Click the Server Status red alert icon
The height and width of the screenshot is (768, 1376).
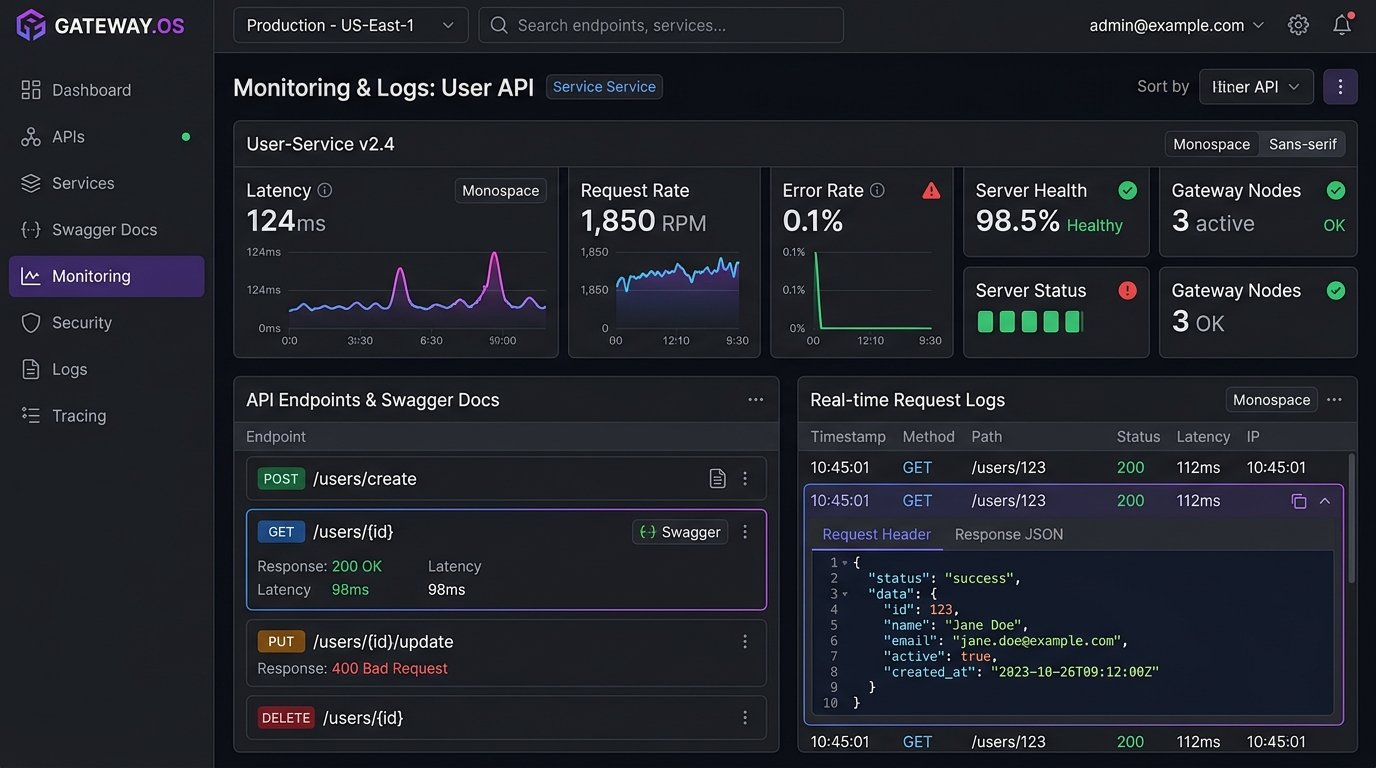[x=1128, y=290]
